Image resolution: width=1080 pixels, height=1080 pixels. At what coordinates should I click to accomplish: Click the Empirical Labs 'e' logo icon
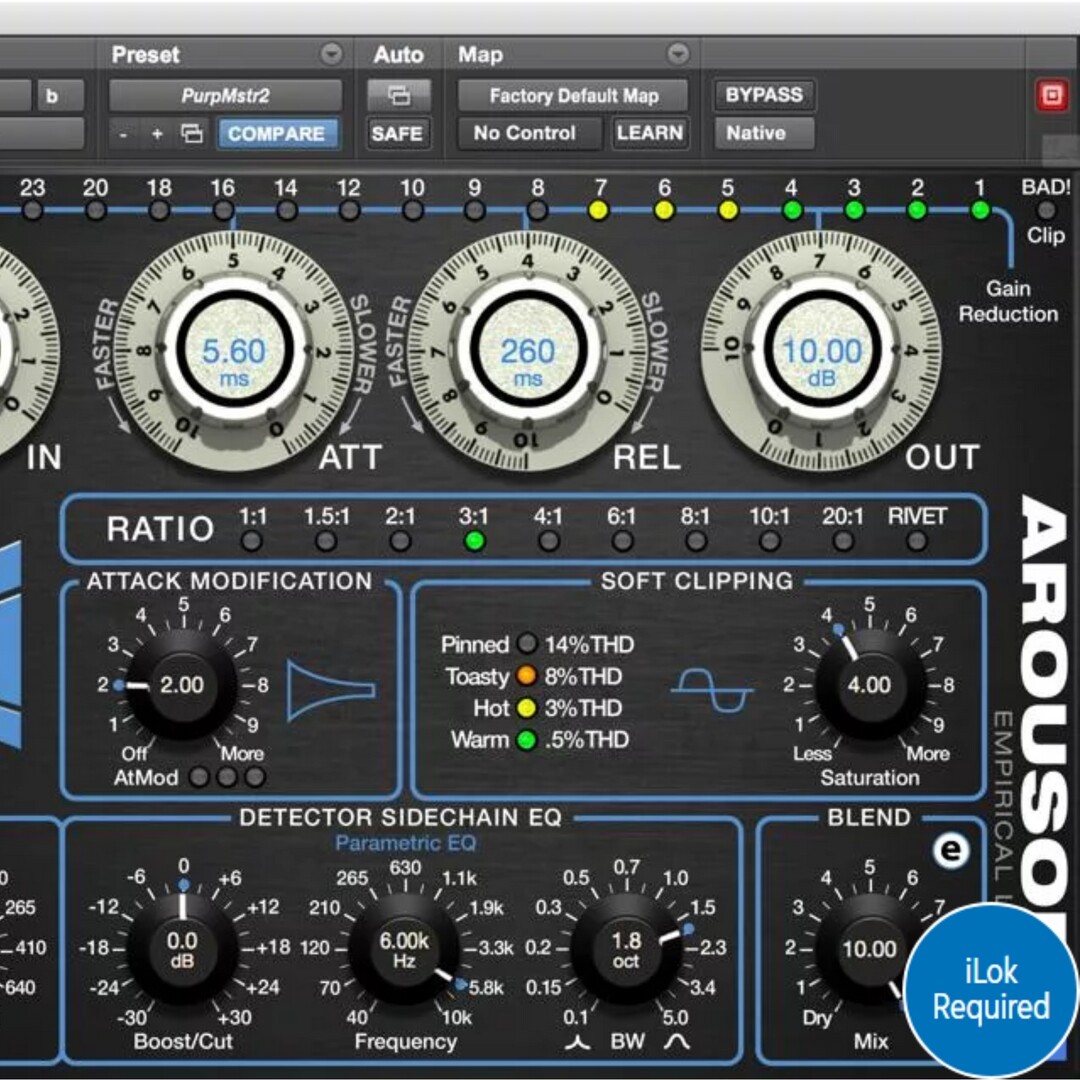coord(951,851)
